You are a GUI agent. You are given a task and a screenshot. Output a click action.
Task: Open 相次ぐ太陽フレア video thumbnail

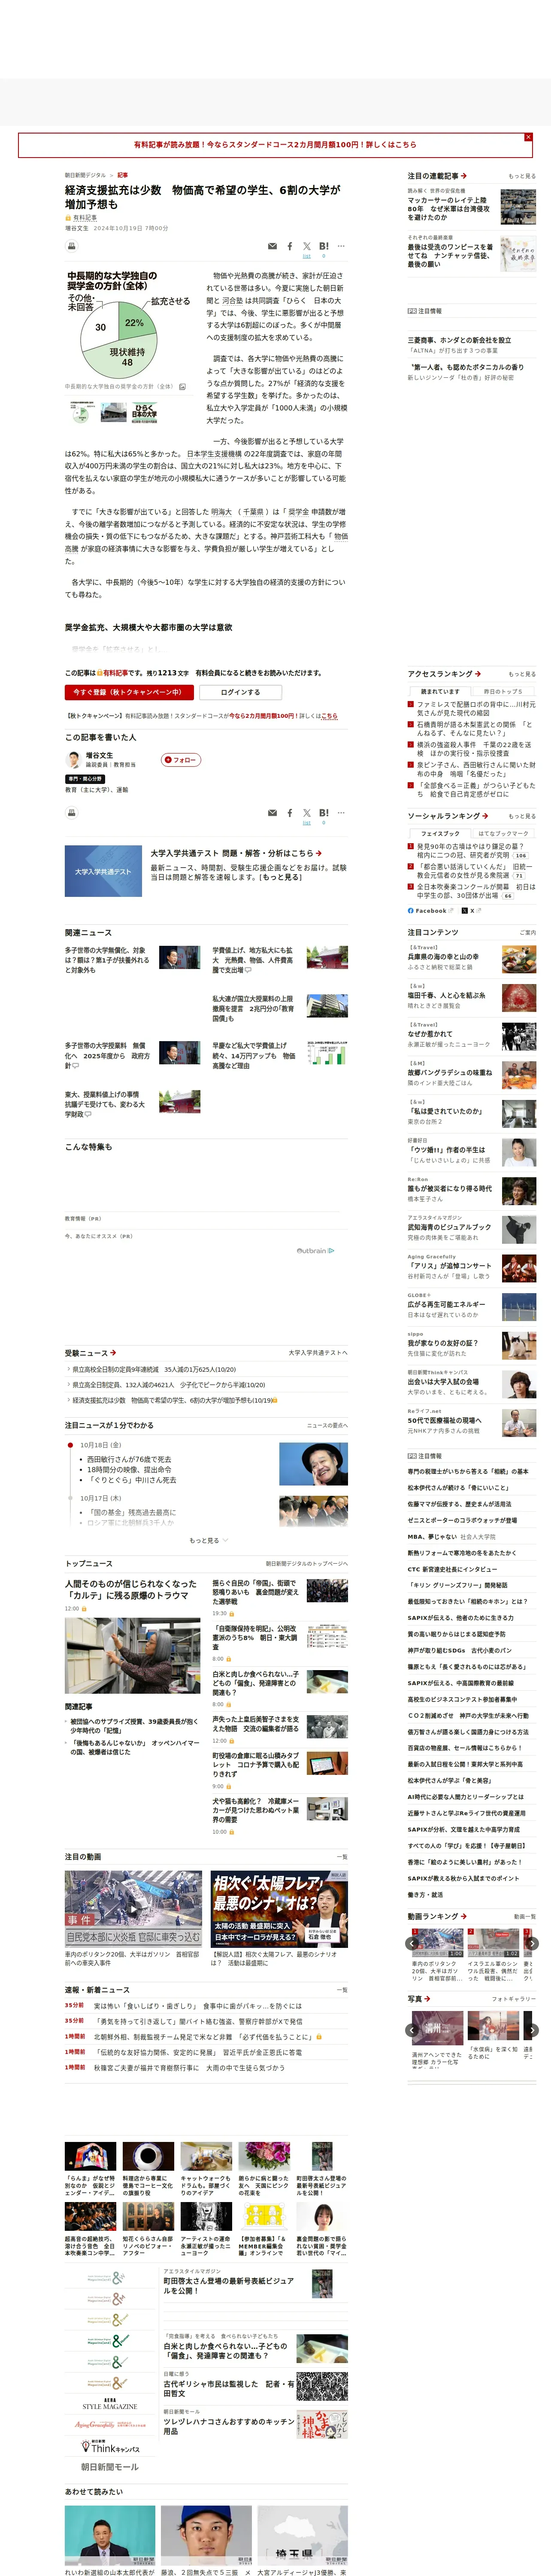coord(279,1908)
